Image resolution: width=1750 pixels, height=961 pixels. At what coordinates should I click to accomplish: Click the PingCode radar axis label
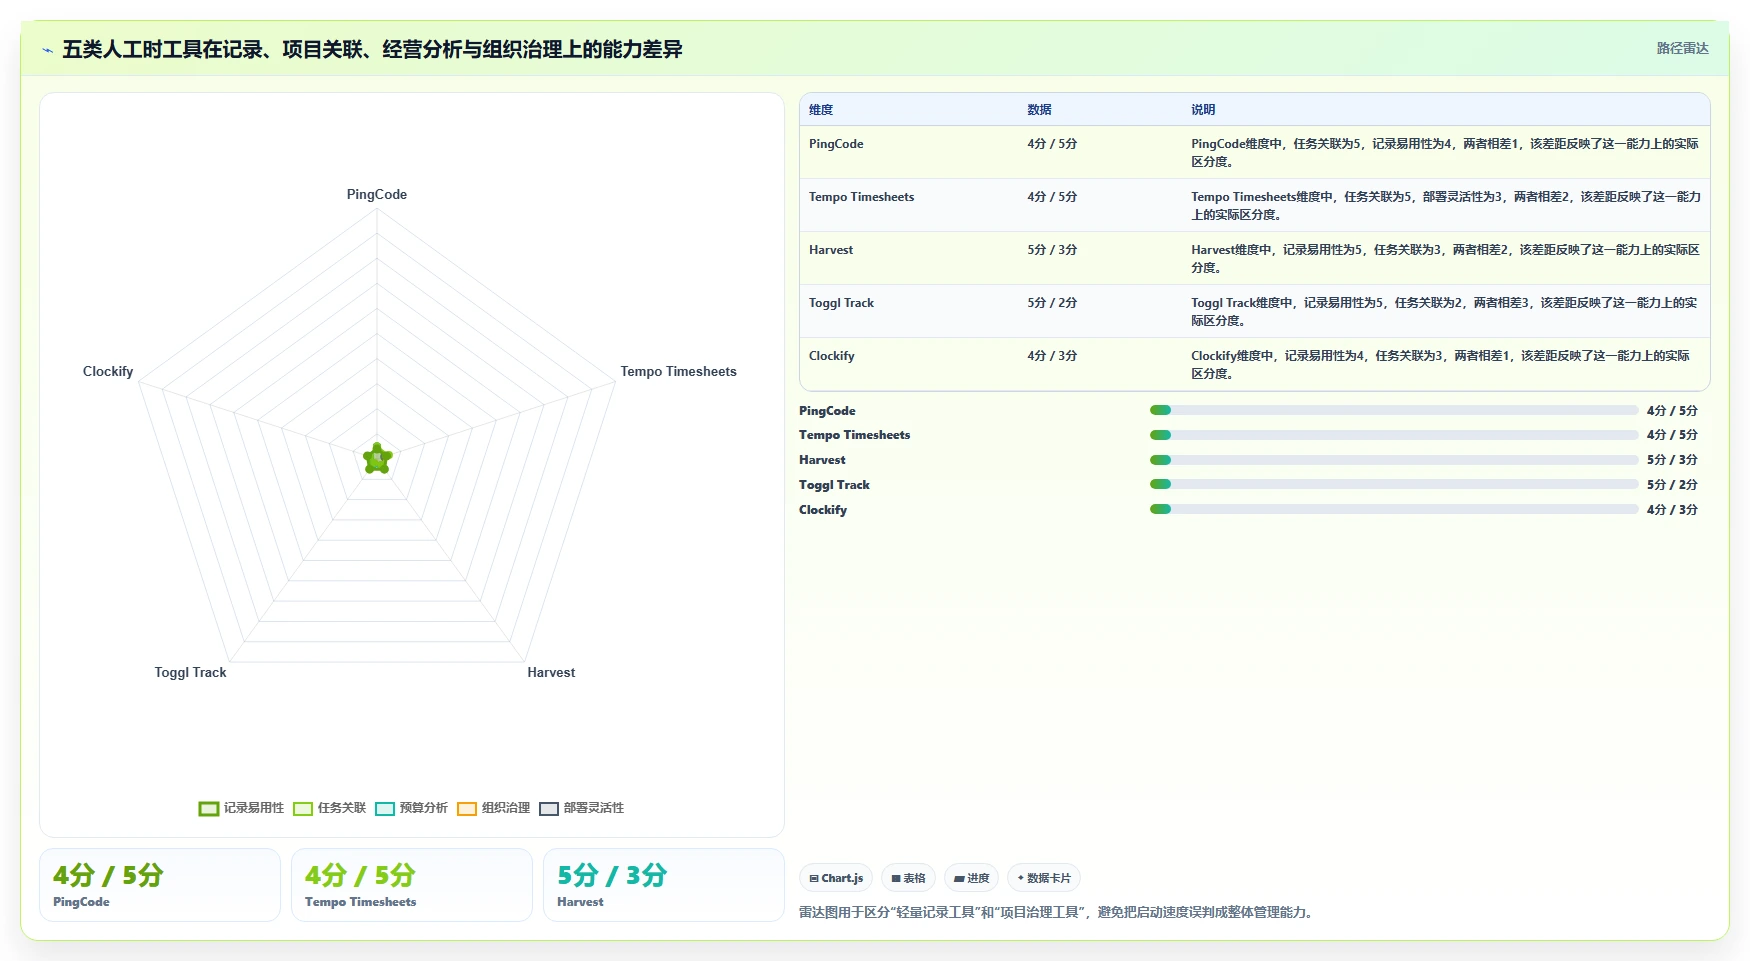tap(377, 195)
